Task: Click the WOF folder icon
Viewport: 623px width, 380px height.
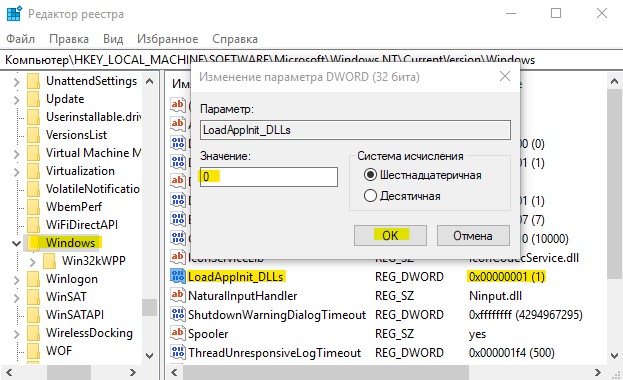Action: pyautogui.click(x=33, y=351)
